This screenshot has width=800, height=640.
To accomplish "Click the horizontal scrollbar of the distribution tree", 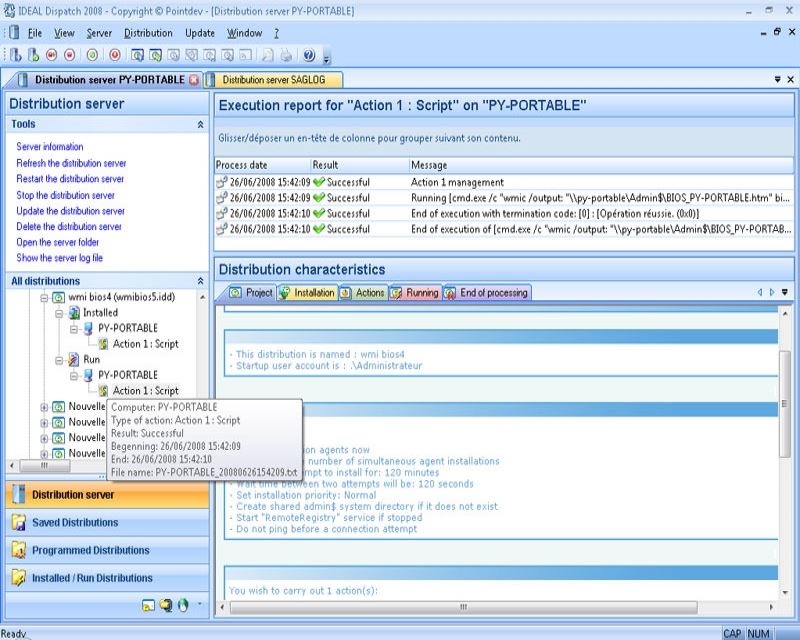I will coord(60,466).
